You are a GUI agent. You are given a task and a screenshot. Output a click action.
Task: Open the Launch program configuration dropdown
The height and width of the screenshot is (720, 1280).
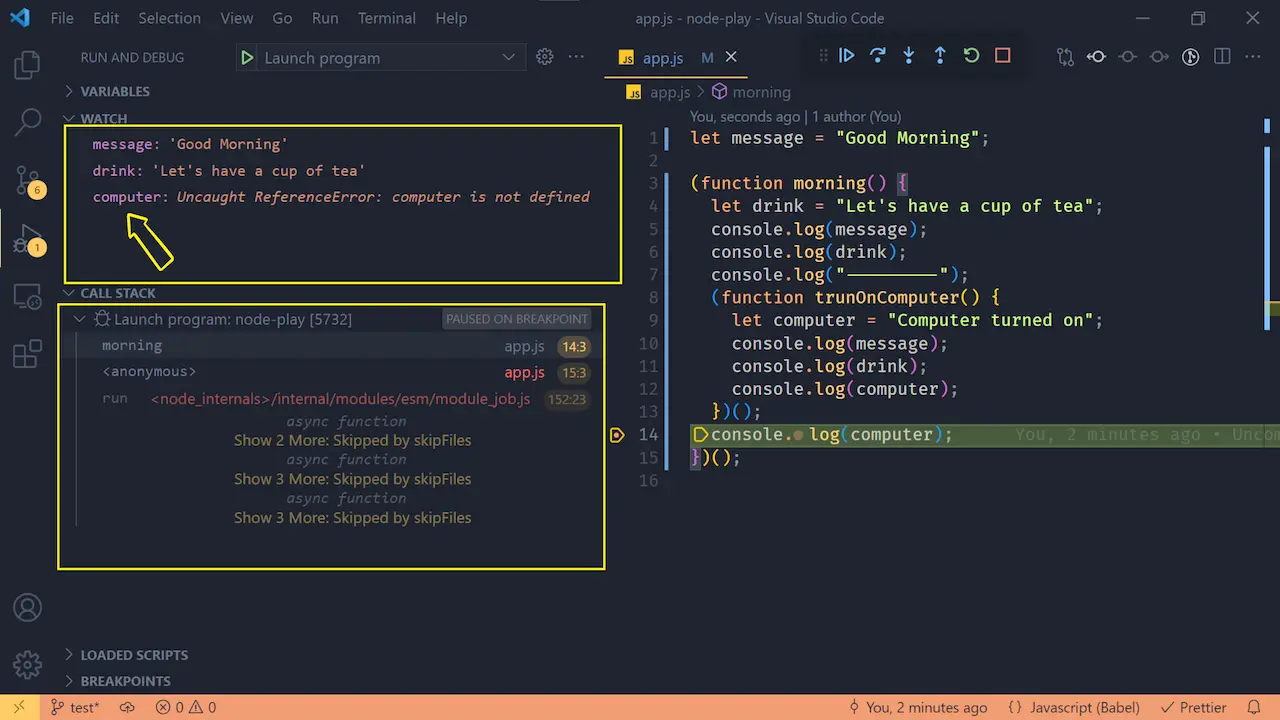[391, 58]
